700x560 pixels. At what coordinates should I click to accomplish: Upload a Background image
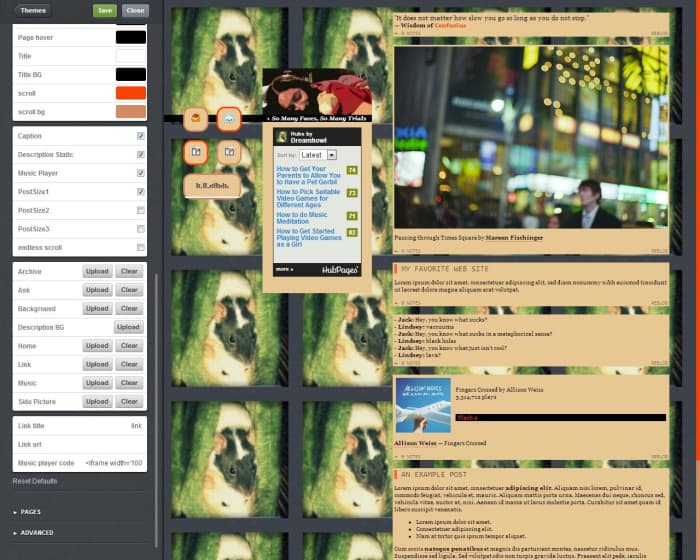pyautogui.click(x=97, y=309)
